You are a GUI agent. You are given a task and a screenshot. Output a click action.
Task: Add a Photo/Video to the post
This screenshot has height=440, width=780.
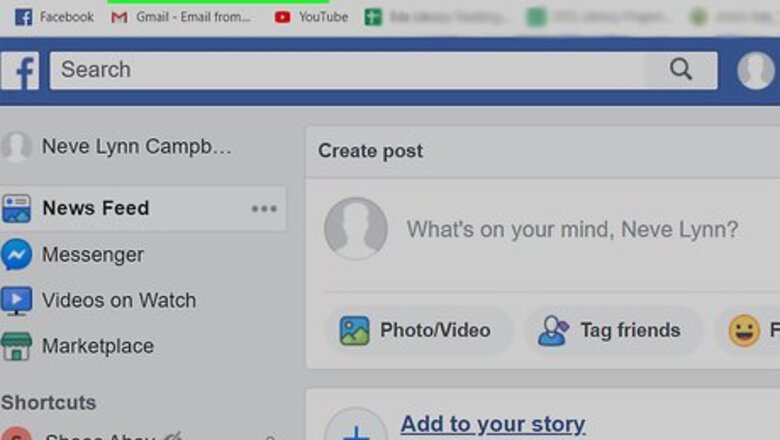coord(418,331)
